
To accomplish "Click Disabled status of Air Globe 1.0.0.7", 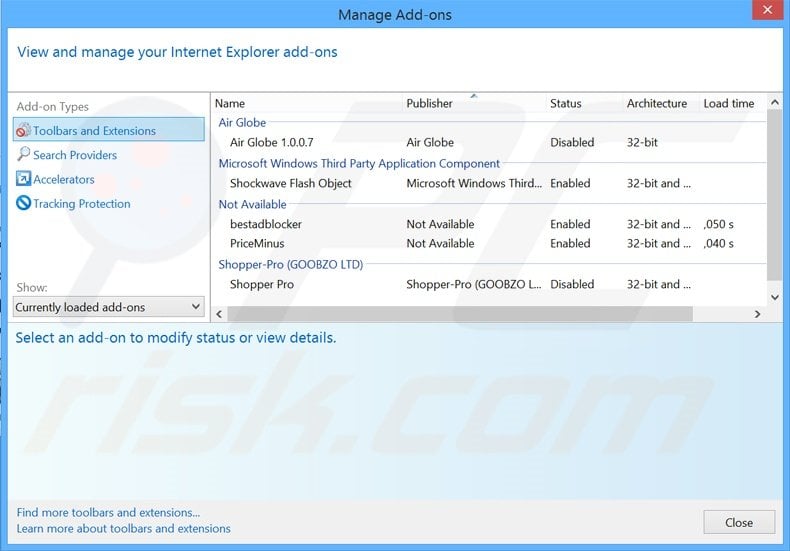I will pyautogui.click(x=572, y=143).
